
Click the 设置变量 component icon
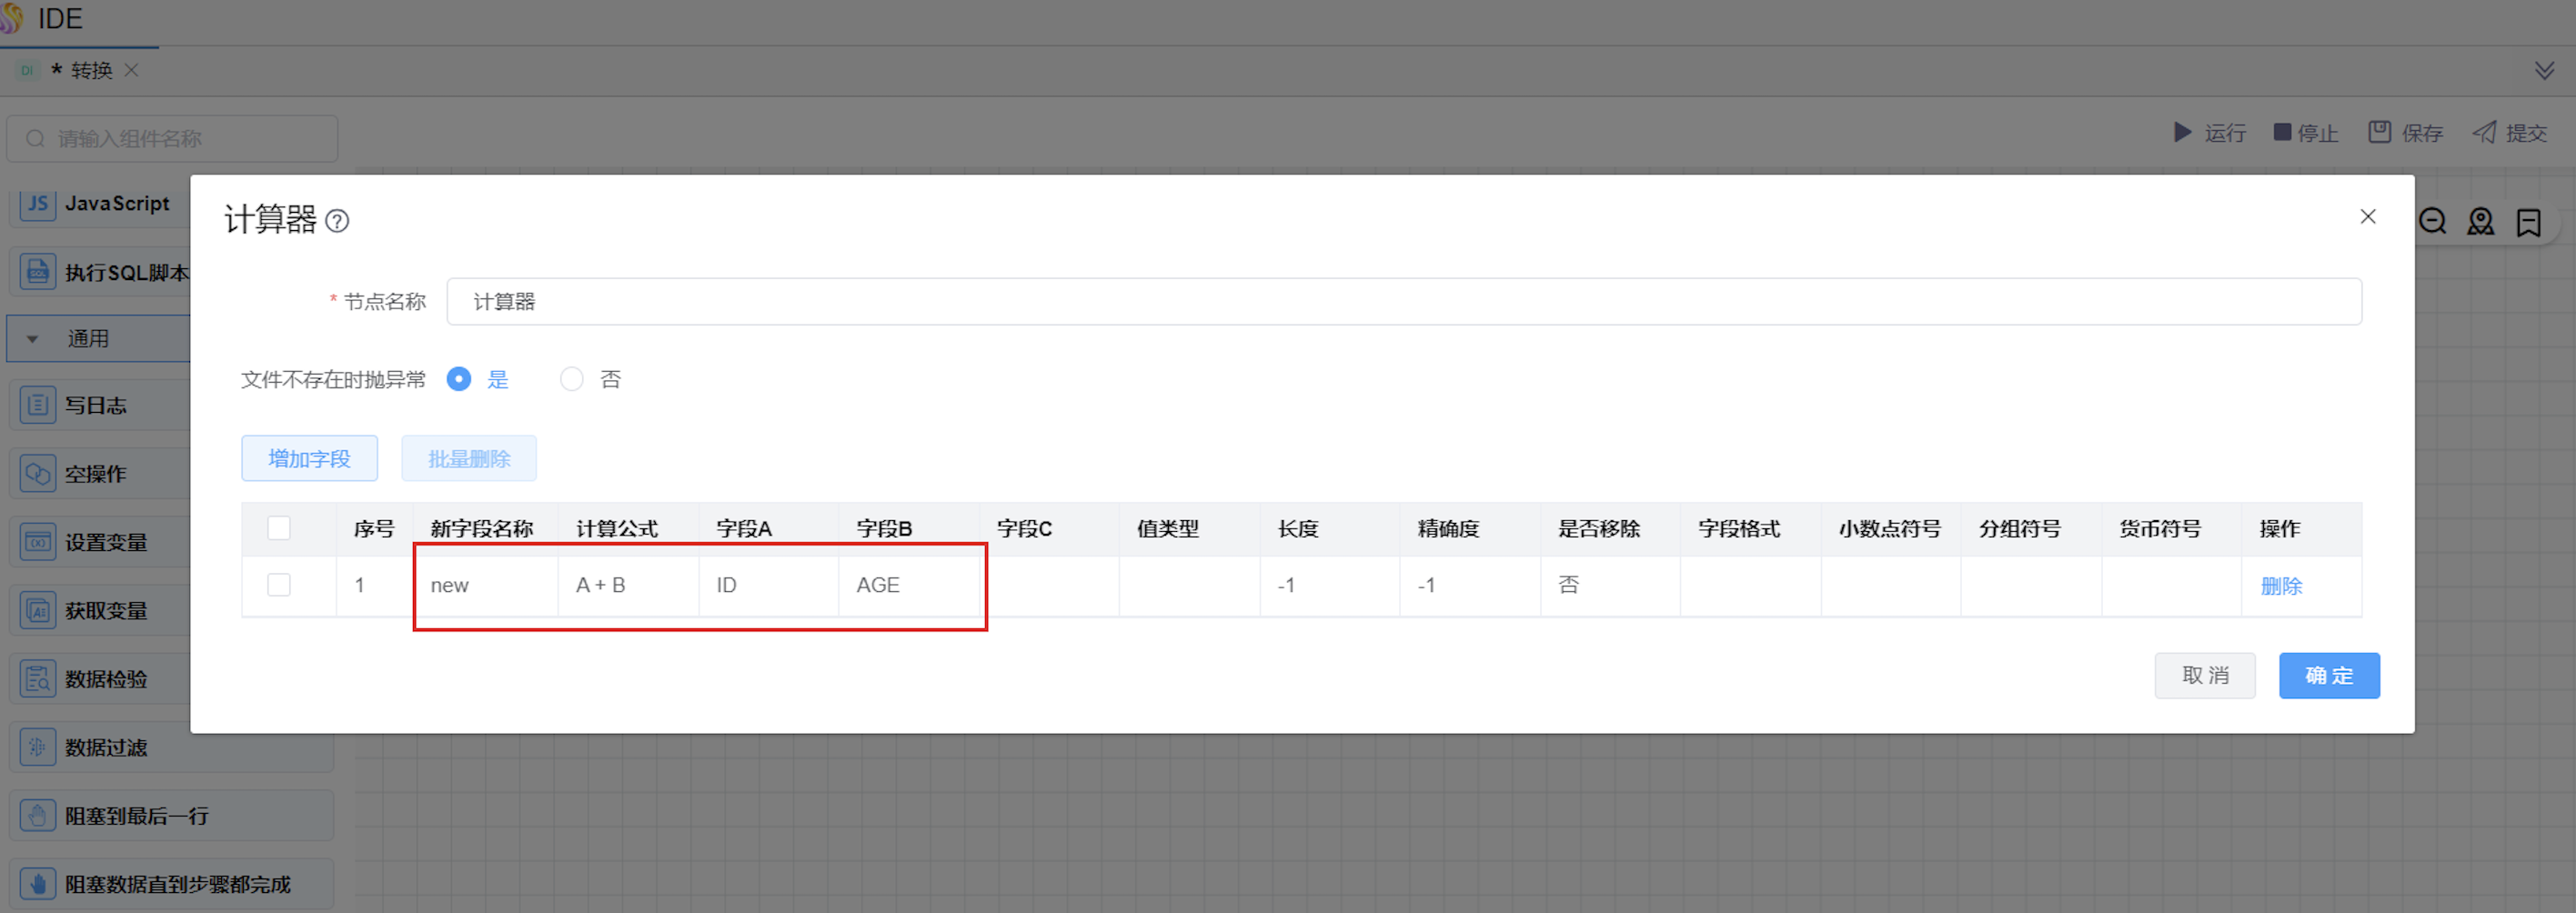(x=37, y=542)
